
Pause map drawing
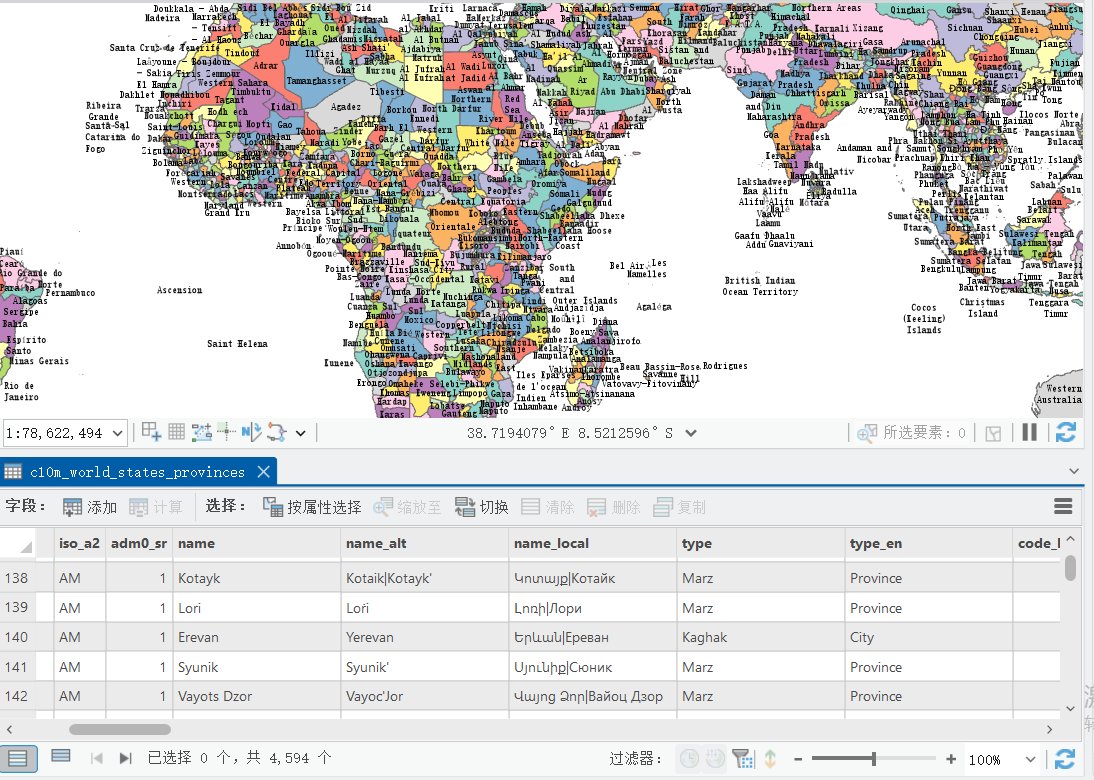tap(1029, 433)
